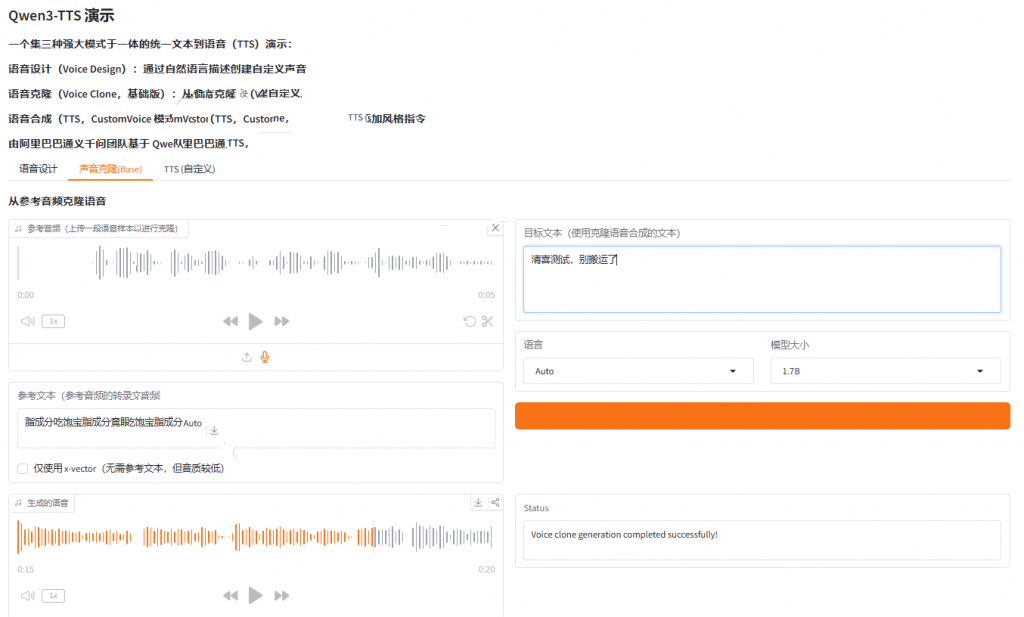Click the orange generate button
1024x617 pixels.
tap(762, 416)
